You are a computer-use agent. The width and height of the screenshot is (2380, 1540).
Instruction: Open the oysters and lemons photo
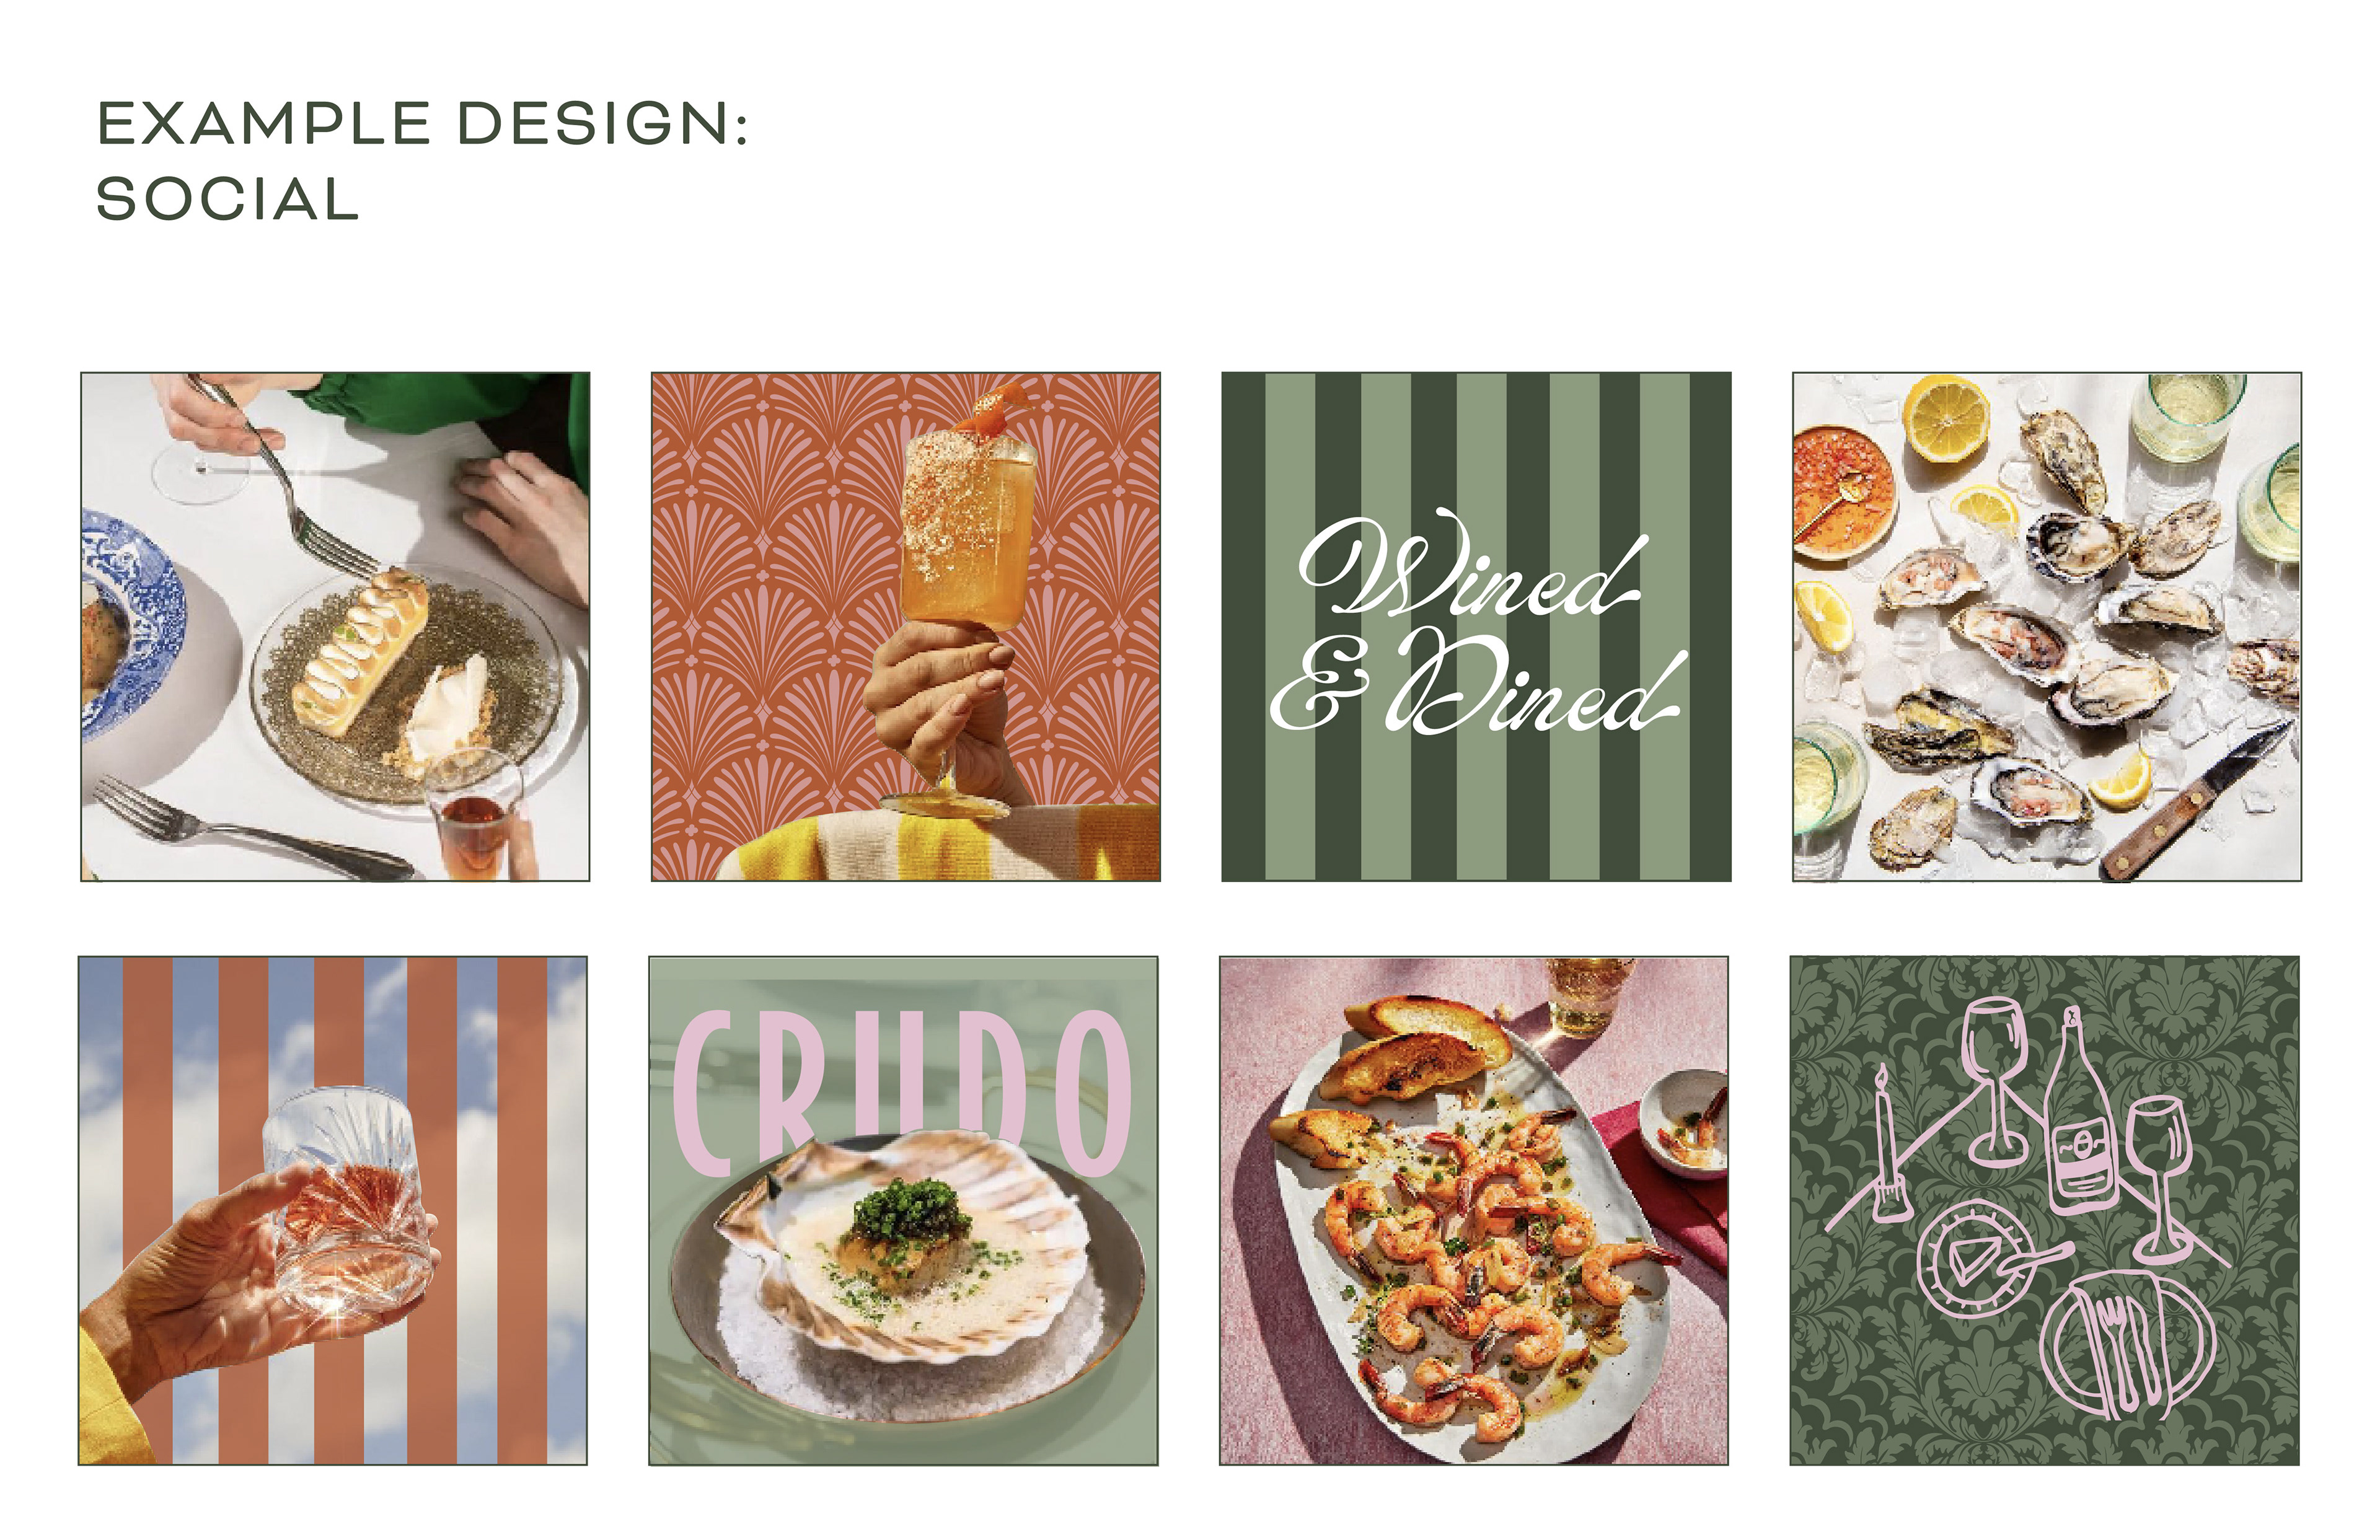pyautogui.click(x=2047, y=627)
